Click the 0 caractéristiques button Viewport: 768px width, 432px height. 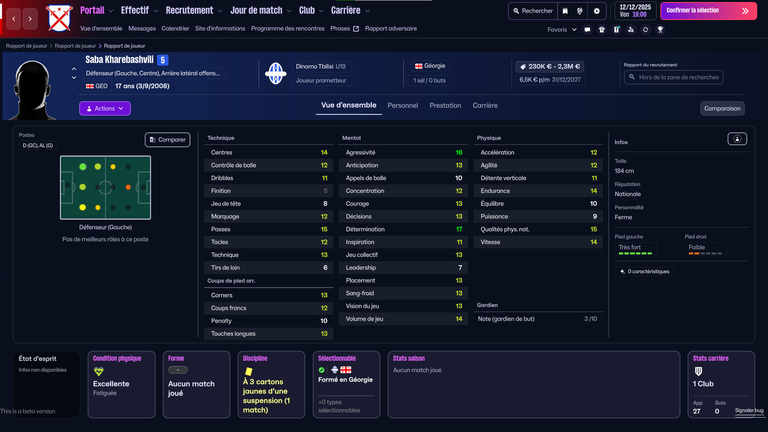coord(644,271)
